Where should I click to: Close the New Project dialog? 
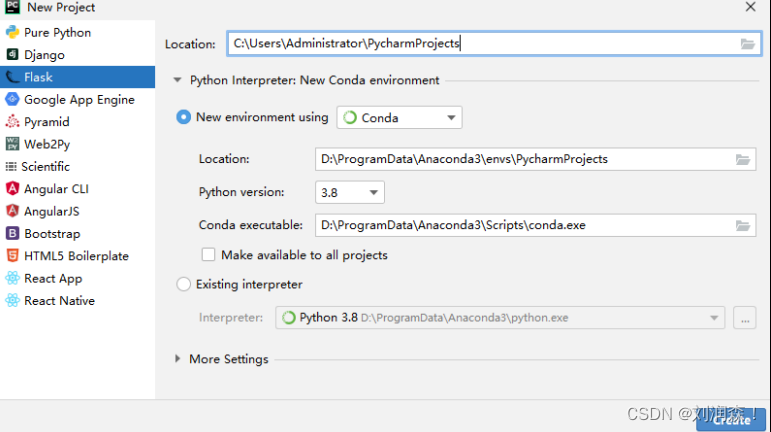(750, 7)
